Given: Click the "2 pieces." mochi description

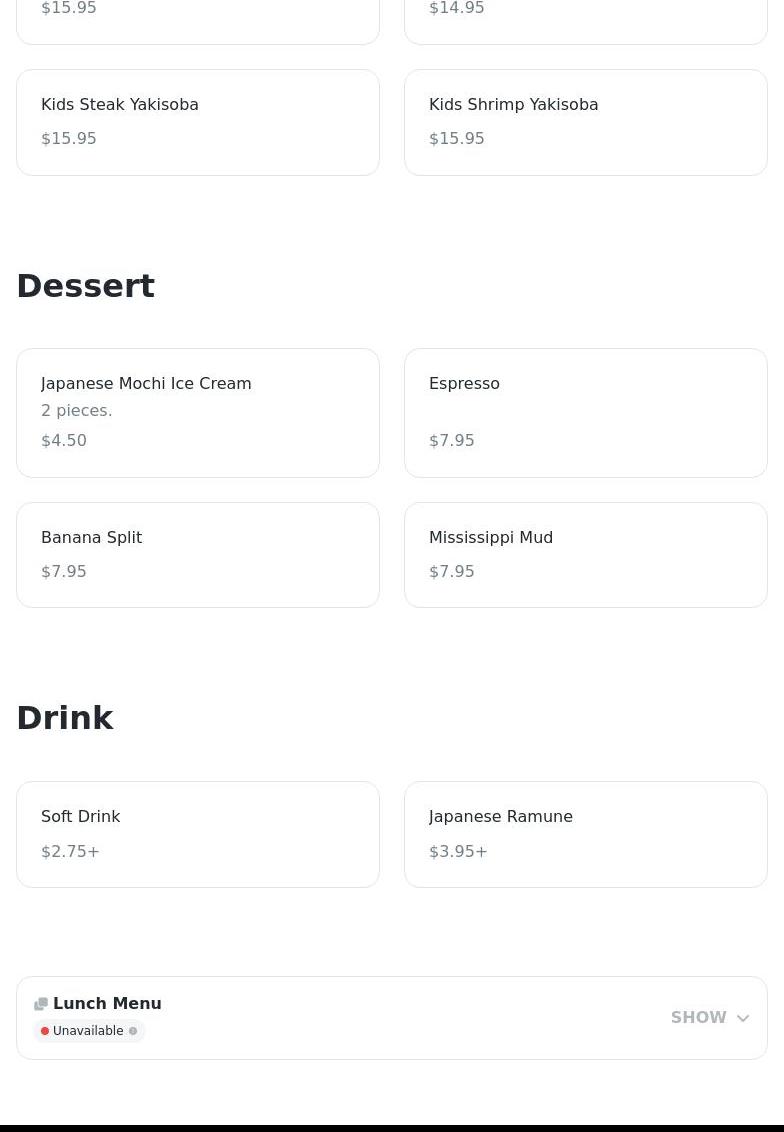Looking at the screenshot, I should coord(77,410).
